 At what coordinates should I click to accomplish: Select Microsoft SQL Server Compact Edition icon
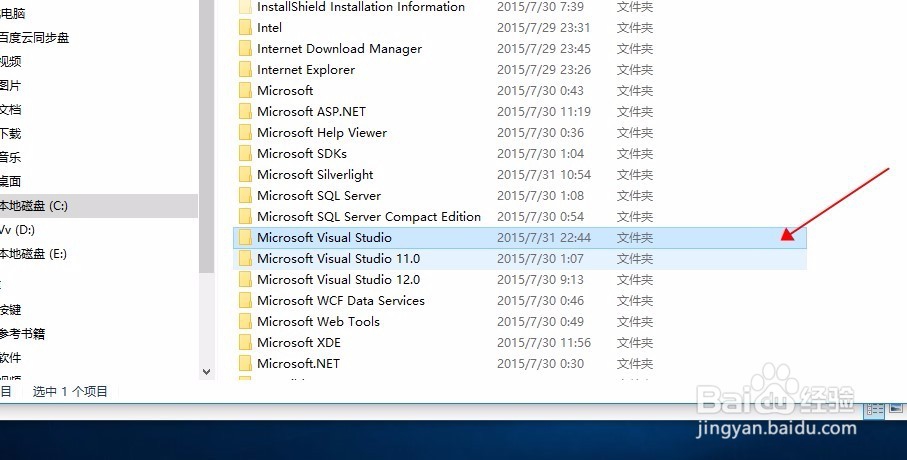245,216
